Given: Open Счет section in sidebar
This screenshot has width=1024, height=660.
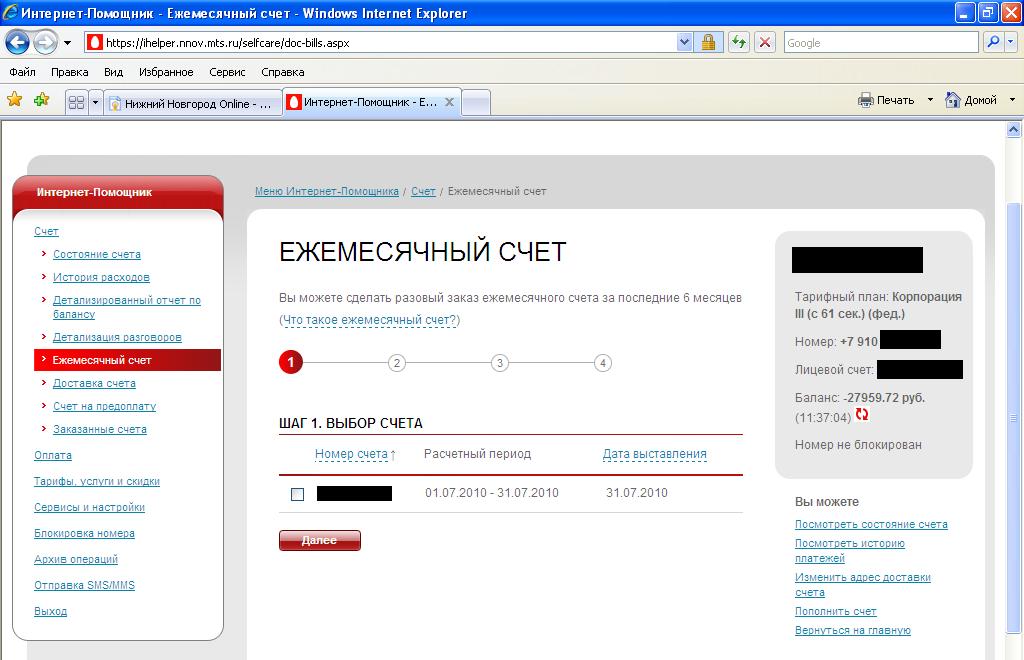Looking at the screenshot, I should pos(46,231).
